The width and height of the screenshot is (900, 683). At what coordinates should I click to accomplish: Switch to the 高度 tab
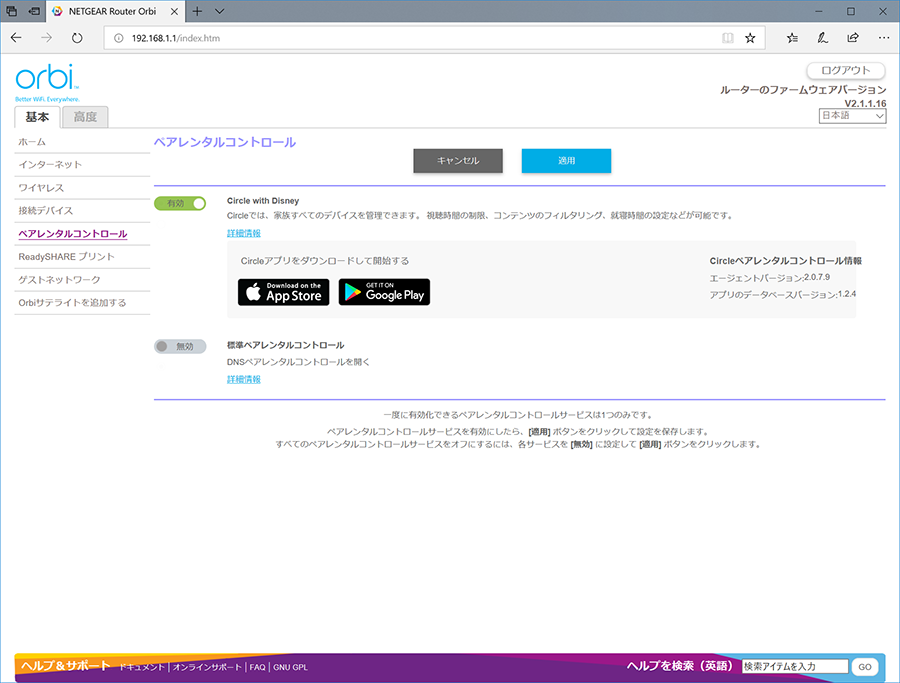click(85, 117)
